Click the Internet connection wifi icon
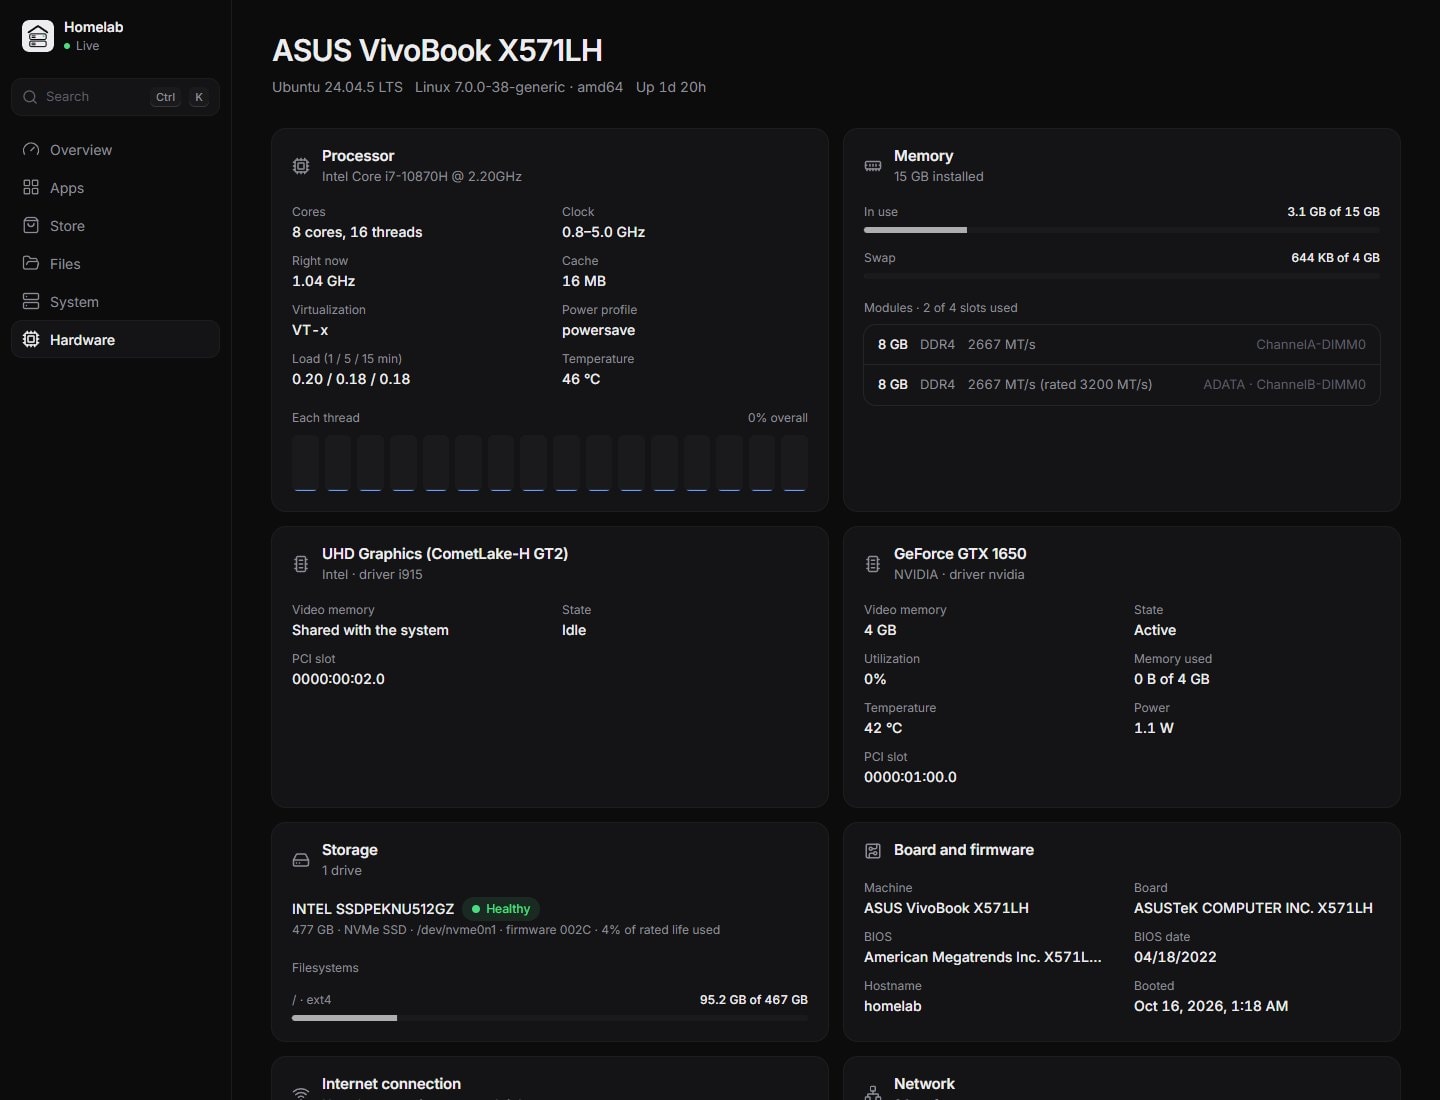The width and height of the screenshot is (1440, 1100). pyautogui.click(x=301, y=1092)
